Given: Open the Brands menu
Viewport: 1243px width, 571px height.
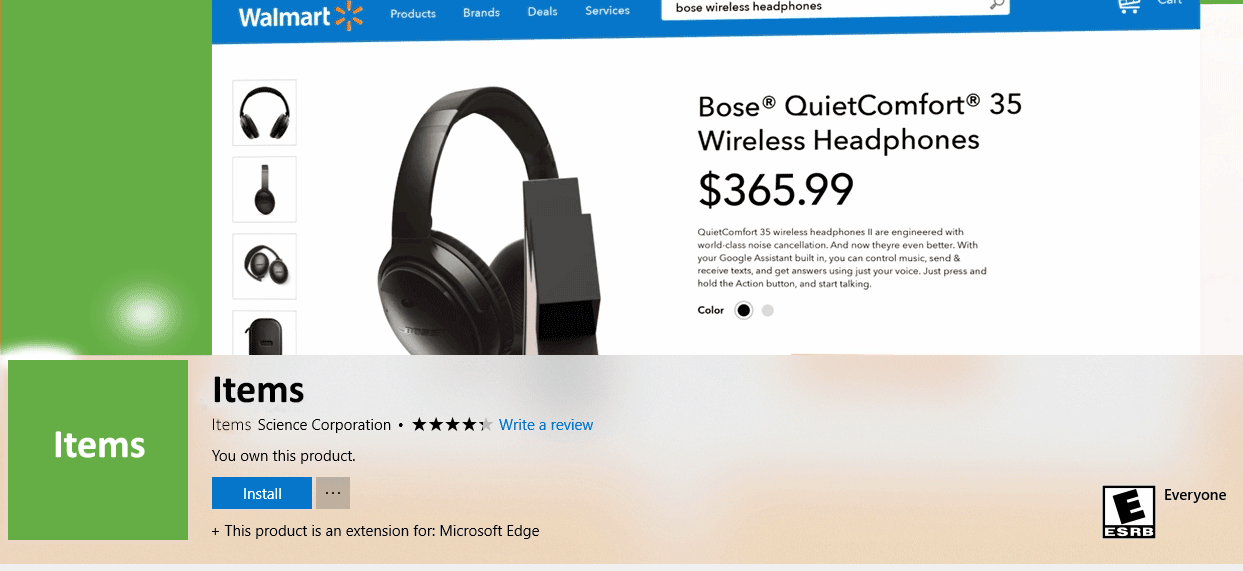Looking at the screenshot, I should [481, 14].
